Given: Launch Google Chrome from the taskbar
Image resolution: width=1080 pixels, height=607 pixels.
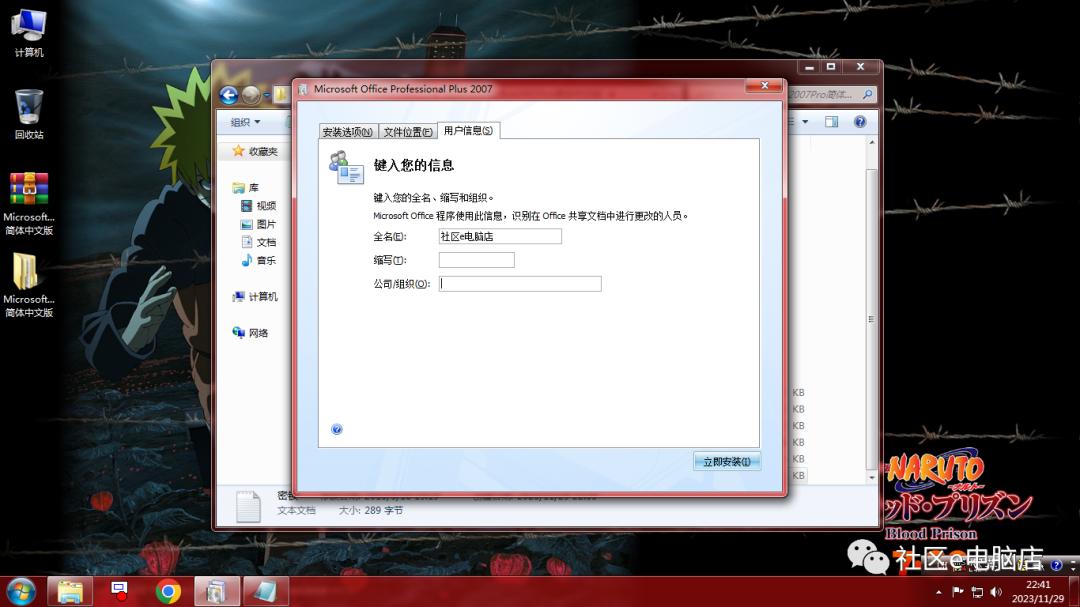Looking at the screenshot, I should point(168,592).
